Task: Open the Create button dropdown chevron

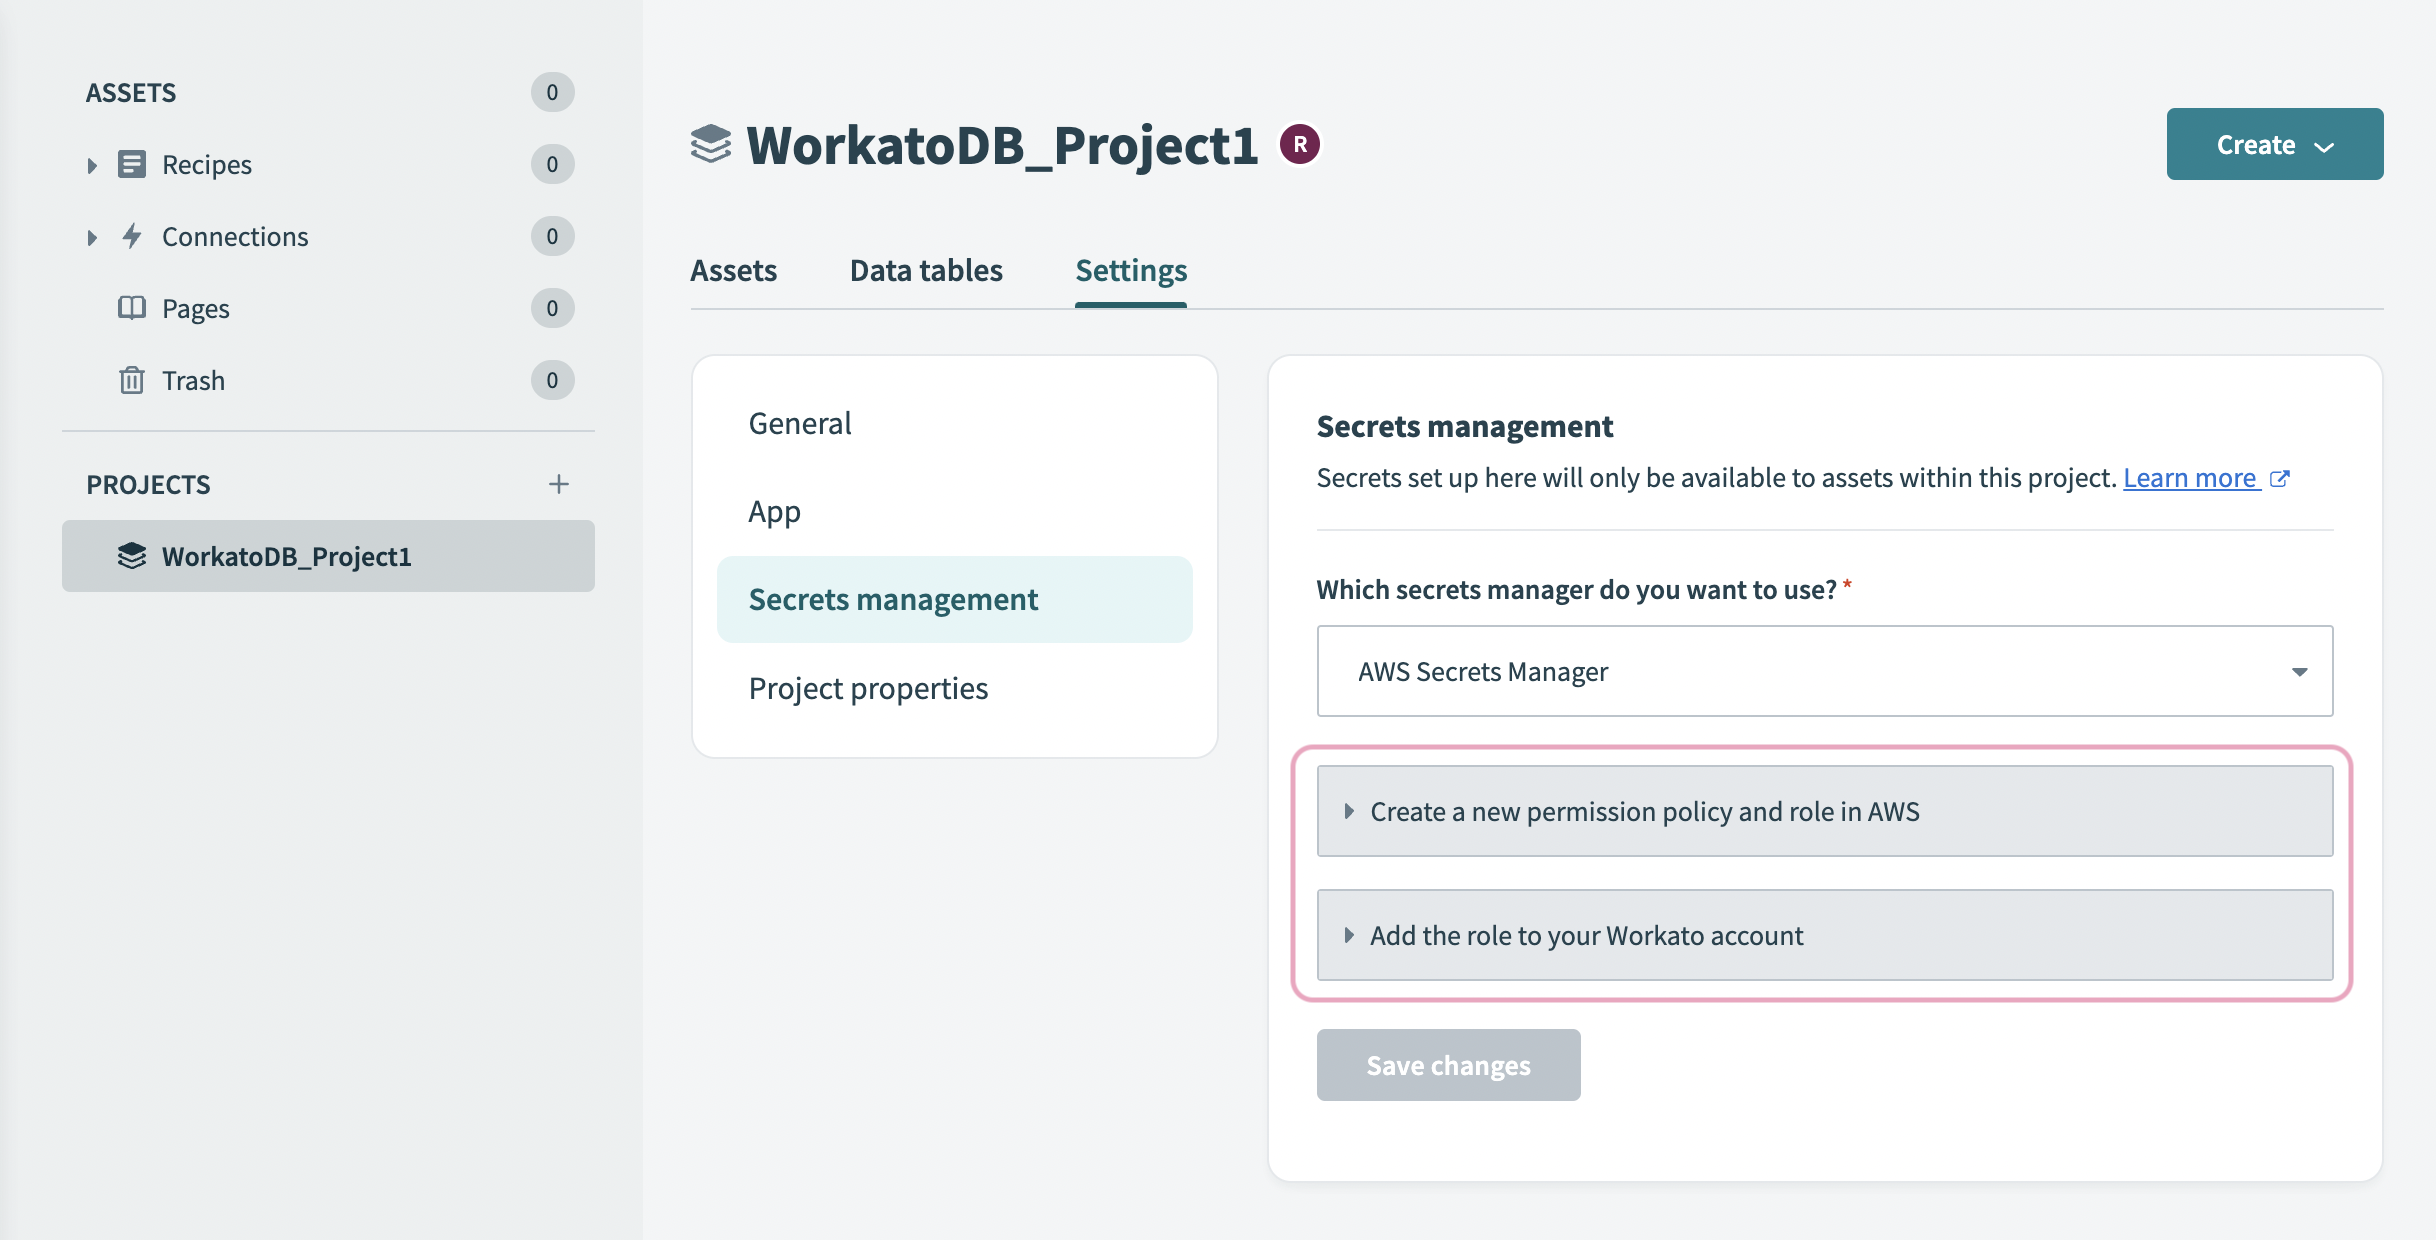Action: point(2323,144)
